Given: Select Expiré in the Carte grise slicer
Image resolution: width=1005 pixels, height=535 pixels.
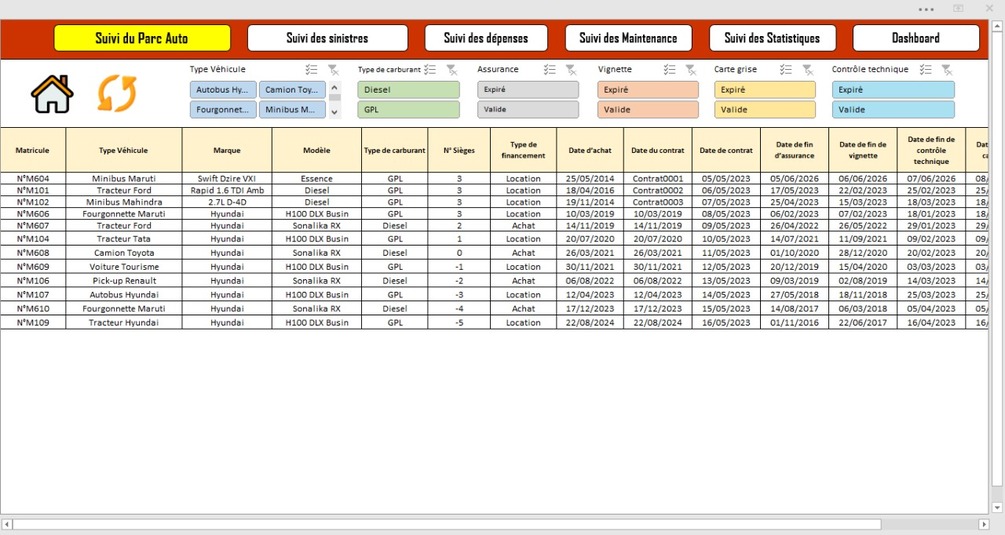Looking at the screenshot, I should coord(765,90).
